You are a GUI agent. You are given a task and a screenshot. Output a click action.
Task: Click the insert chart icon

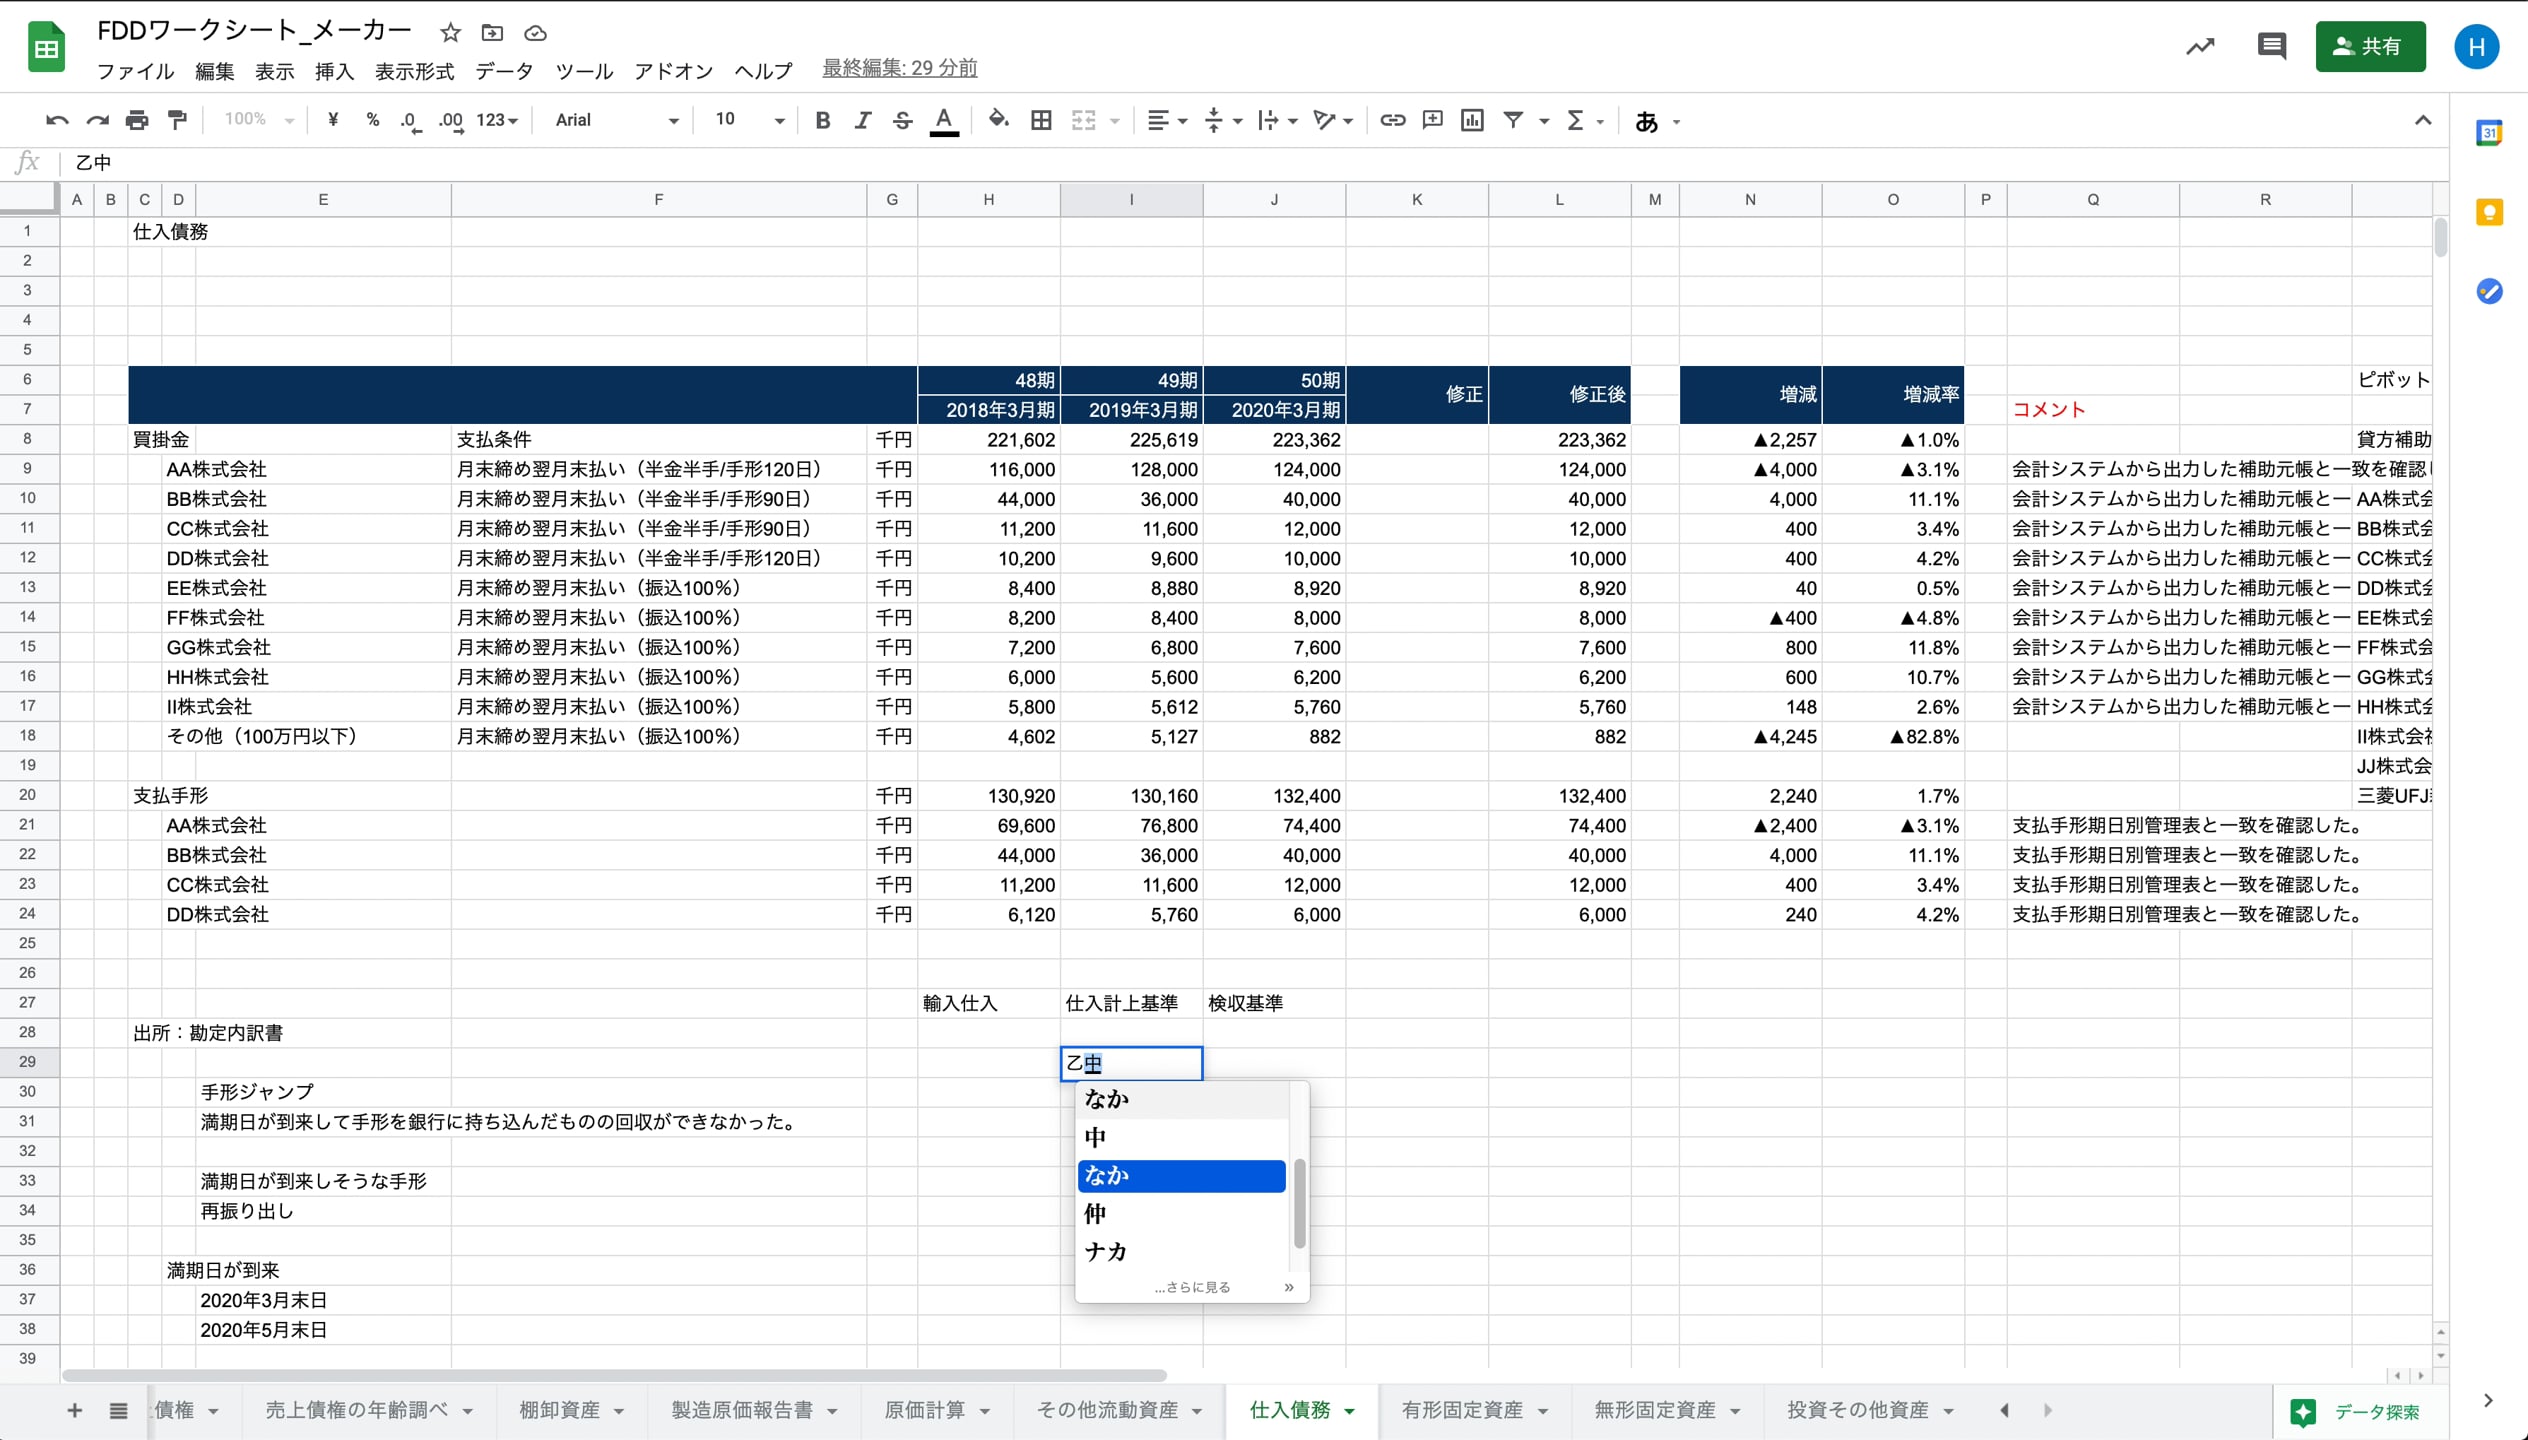[x=1472, y=120]
